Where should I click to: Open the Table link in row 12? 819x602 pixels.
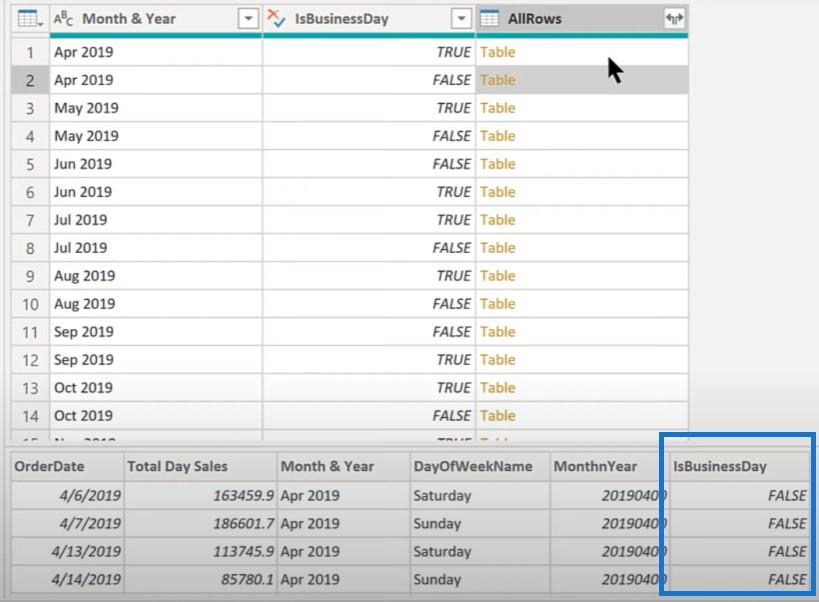498,360
